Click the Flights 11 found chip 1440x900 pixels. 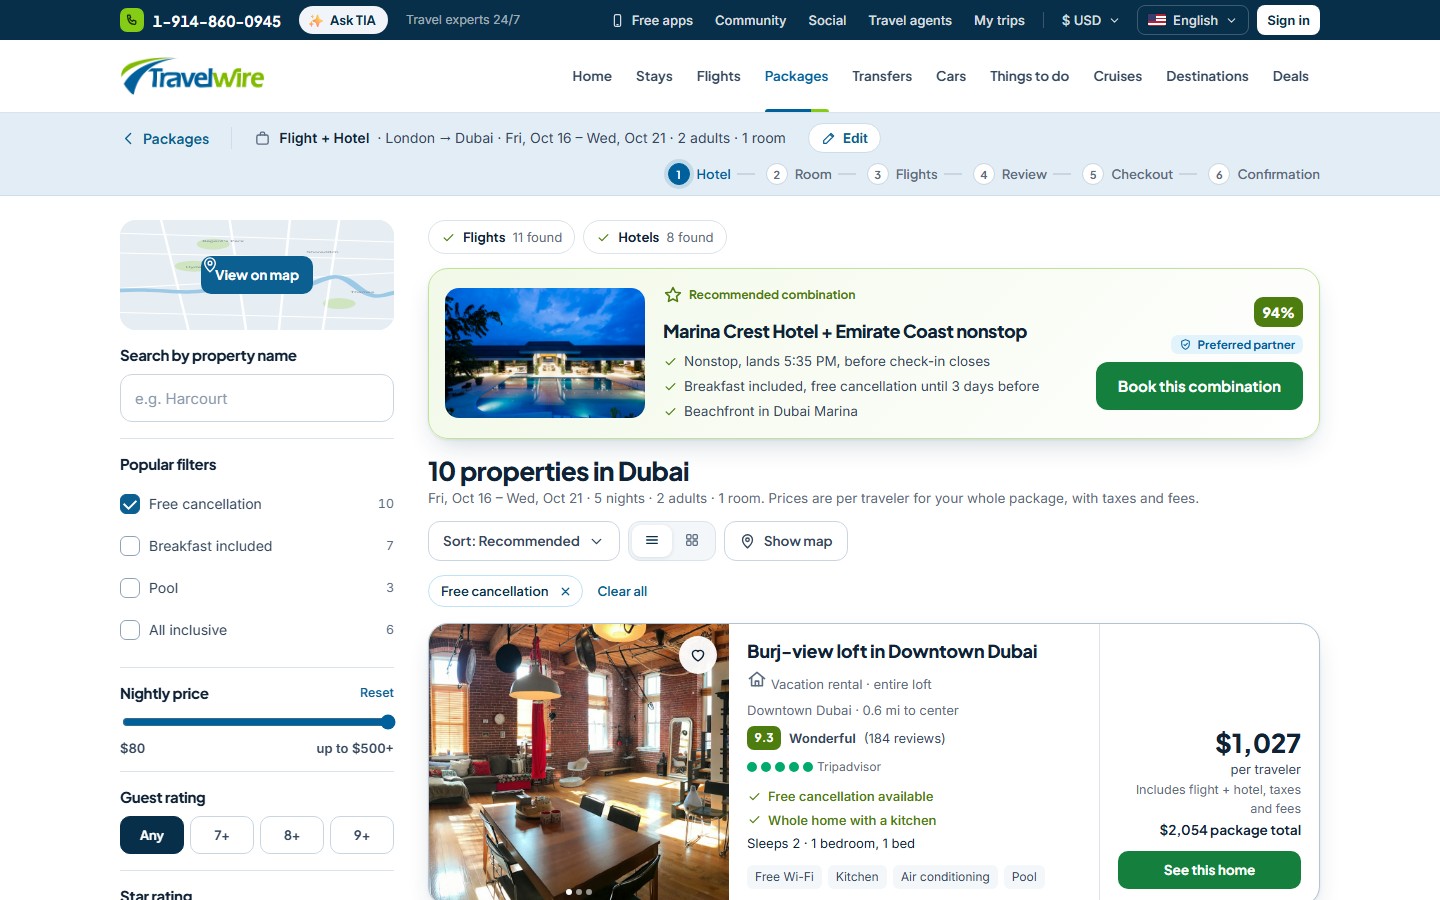[x=501, y=237]
